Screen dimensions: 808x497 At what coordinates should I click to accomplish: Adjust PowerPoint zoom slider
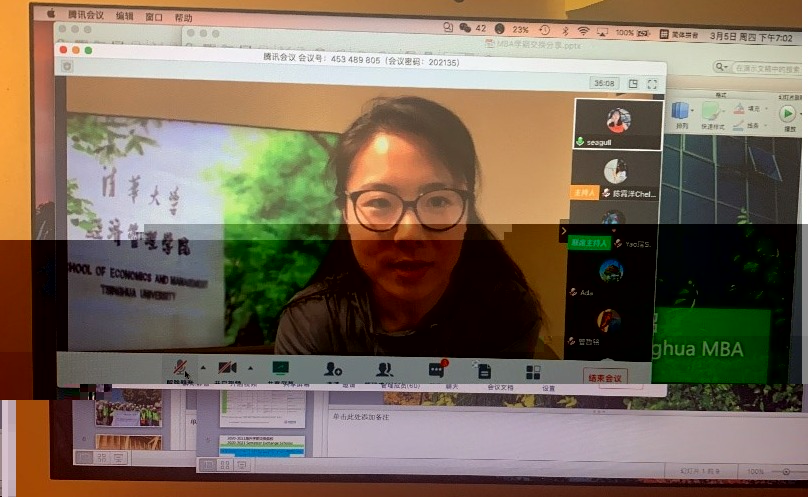(x=787, y=472)
